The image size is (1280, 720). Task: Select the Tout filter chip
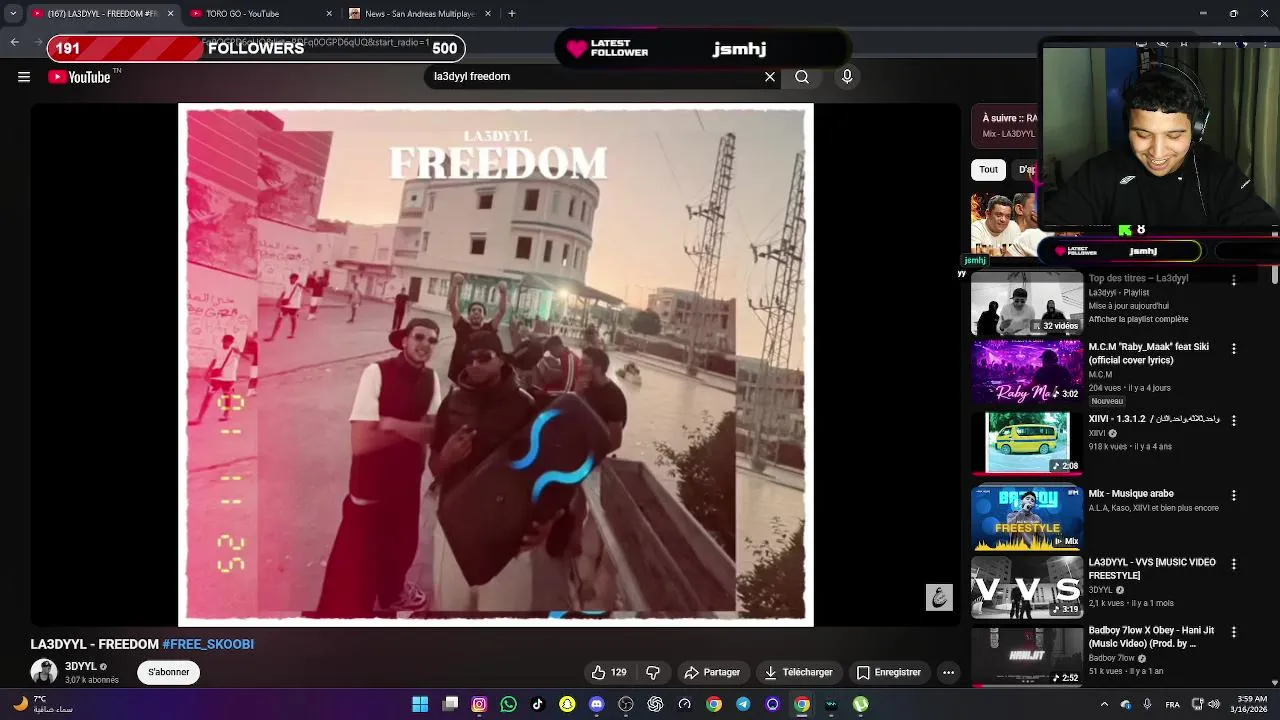click(x=988, y=170)
